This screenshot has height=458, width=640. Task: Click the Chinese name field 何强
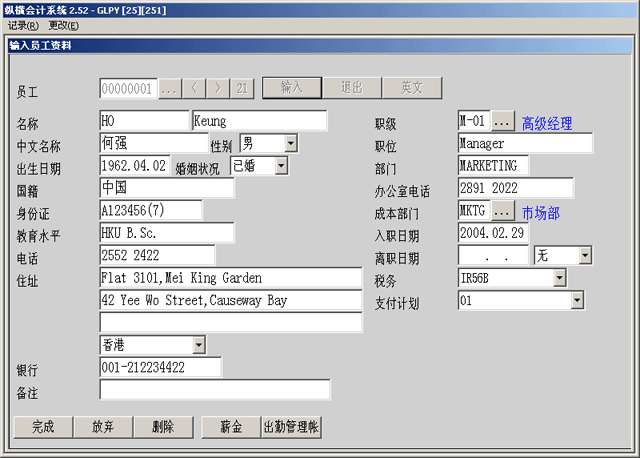(x=154, y=143)
